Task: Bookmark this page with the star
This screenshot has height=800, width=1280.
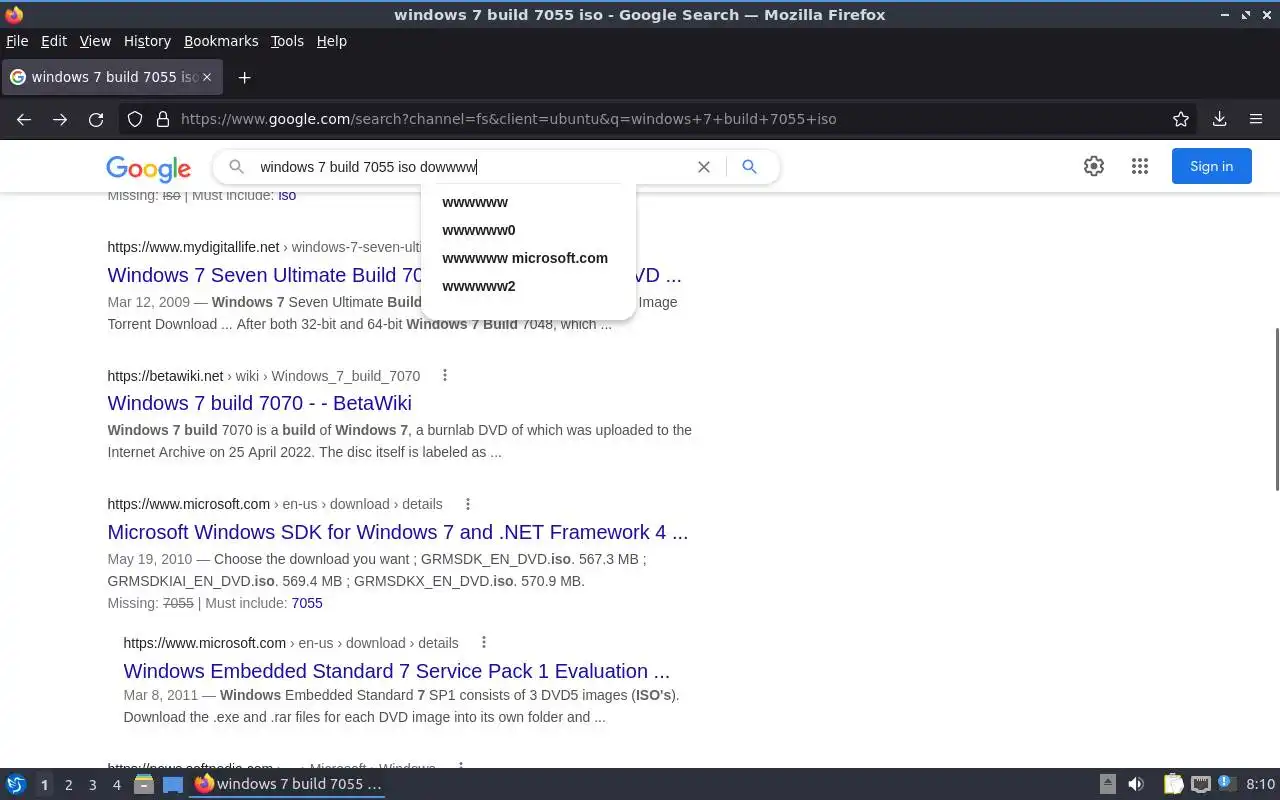Action: tap(1181, 119)
